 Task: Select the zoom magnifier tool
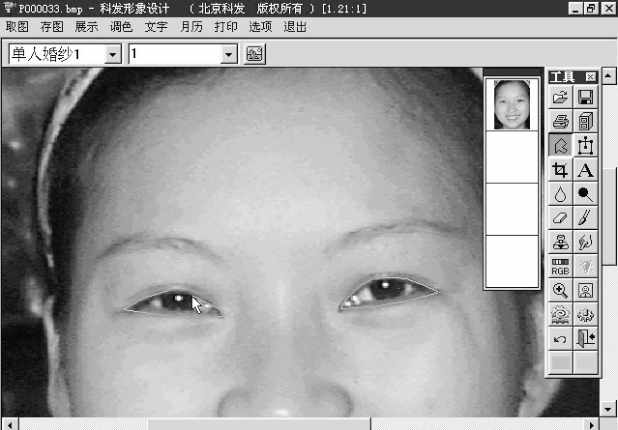pos(560,290)
